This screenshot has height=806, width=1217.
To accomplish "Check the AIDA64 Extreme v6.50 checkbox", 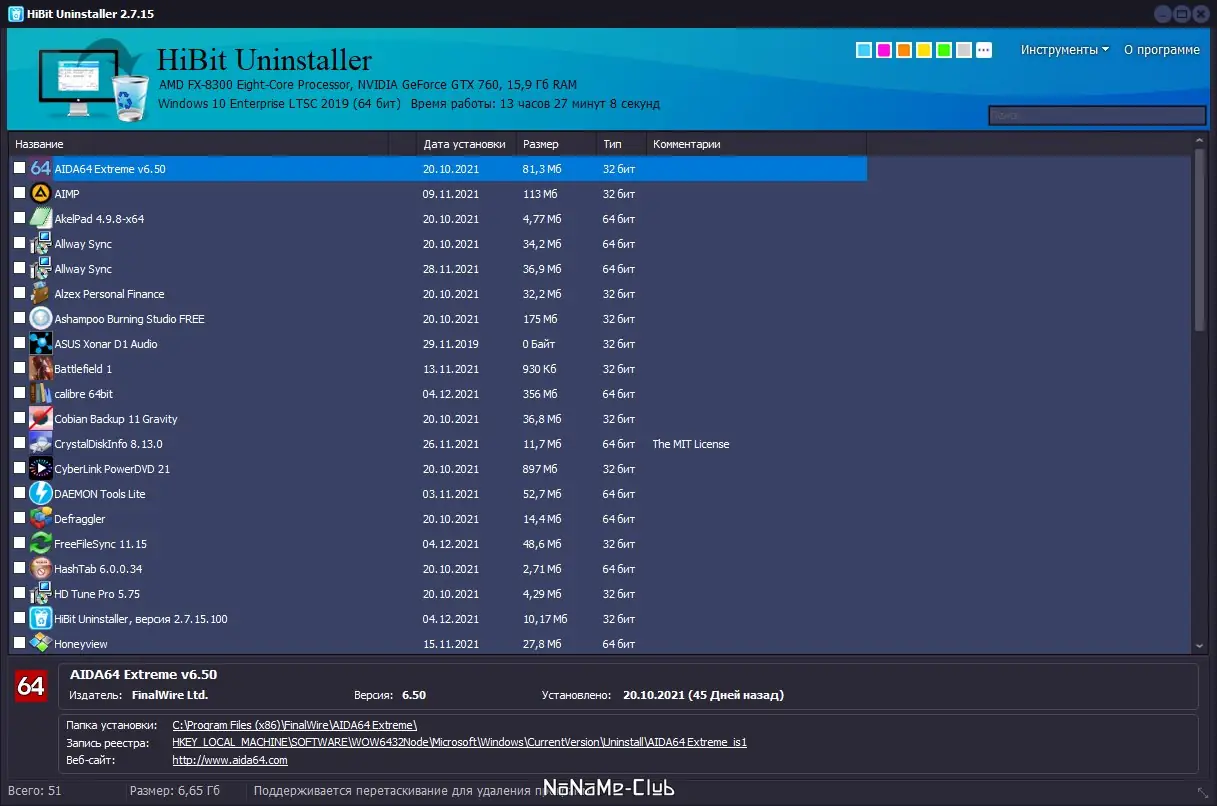I will click(19, 168).
